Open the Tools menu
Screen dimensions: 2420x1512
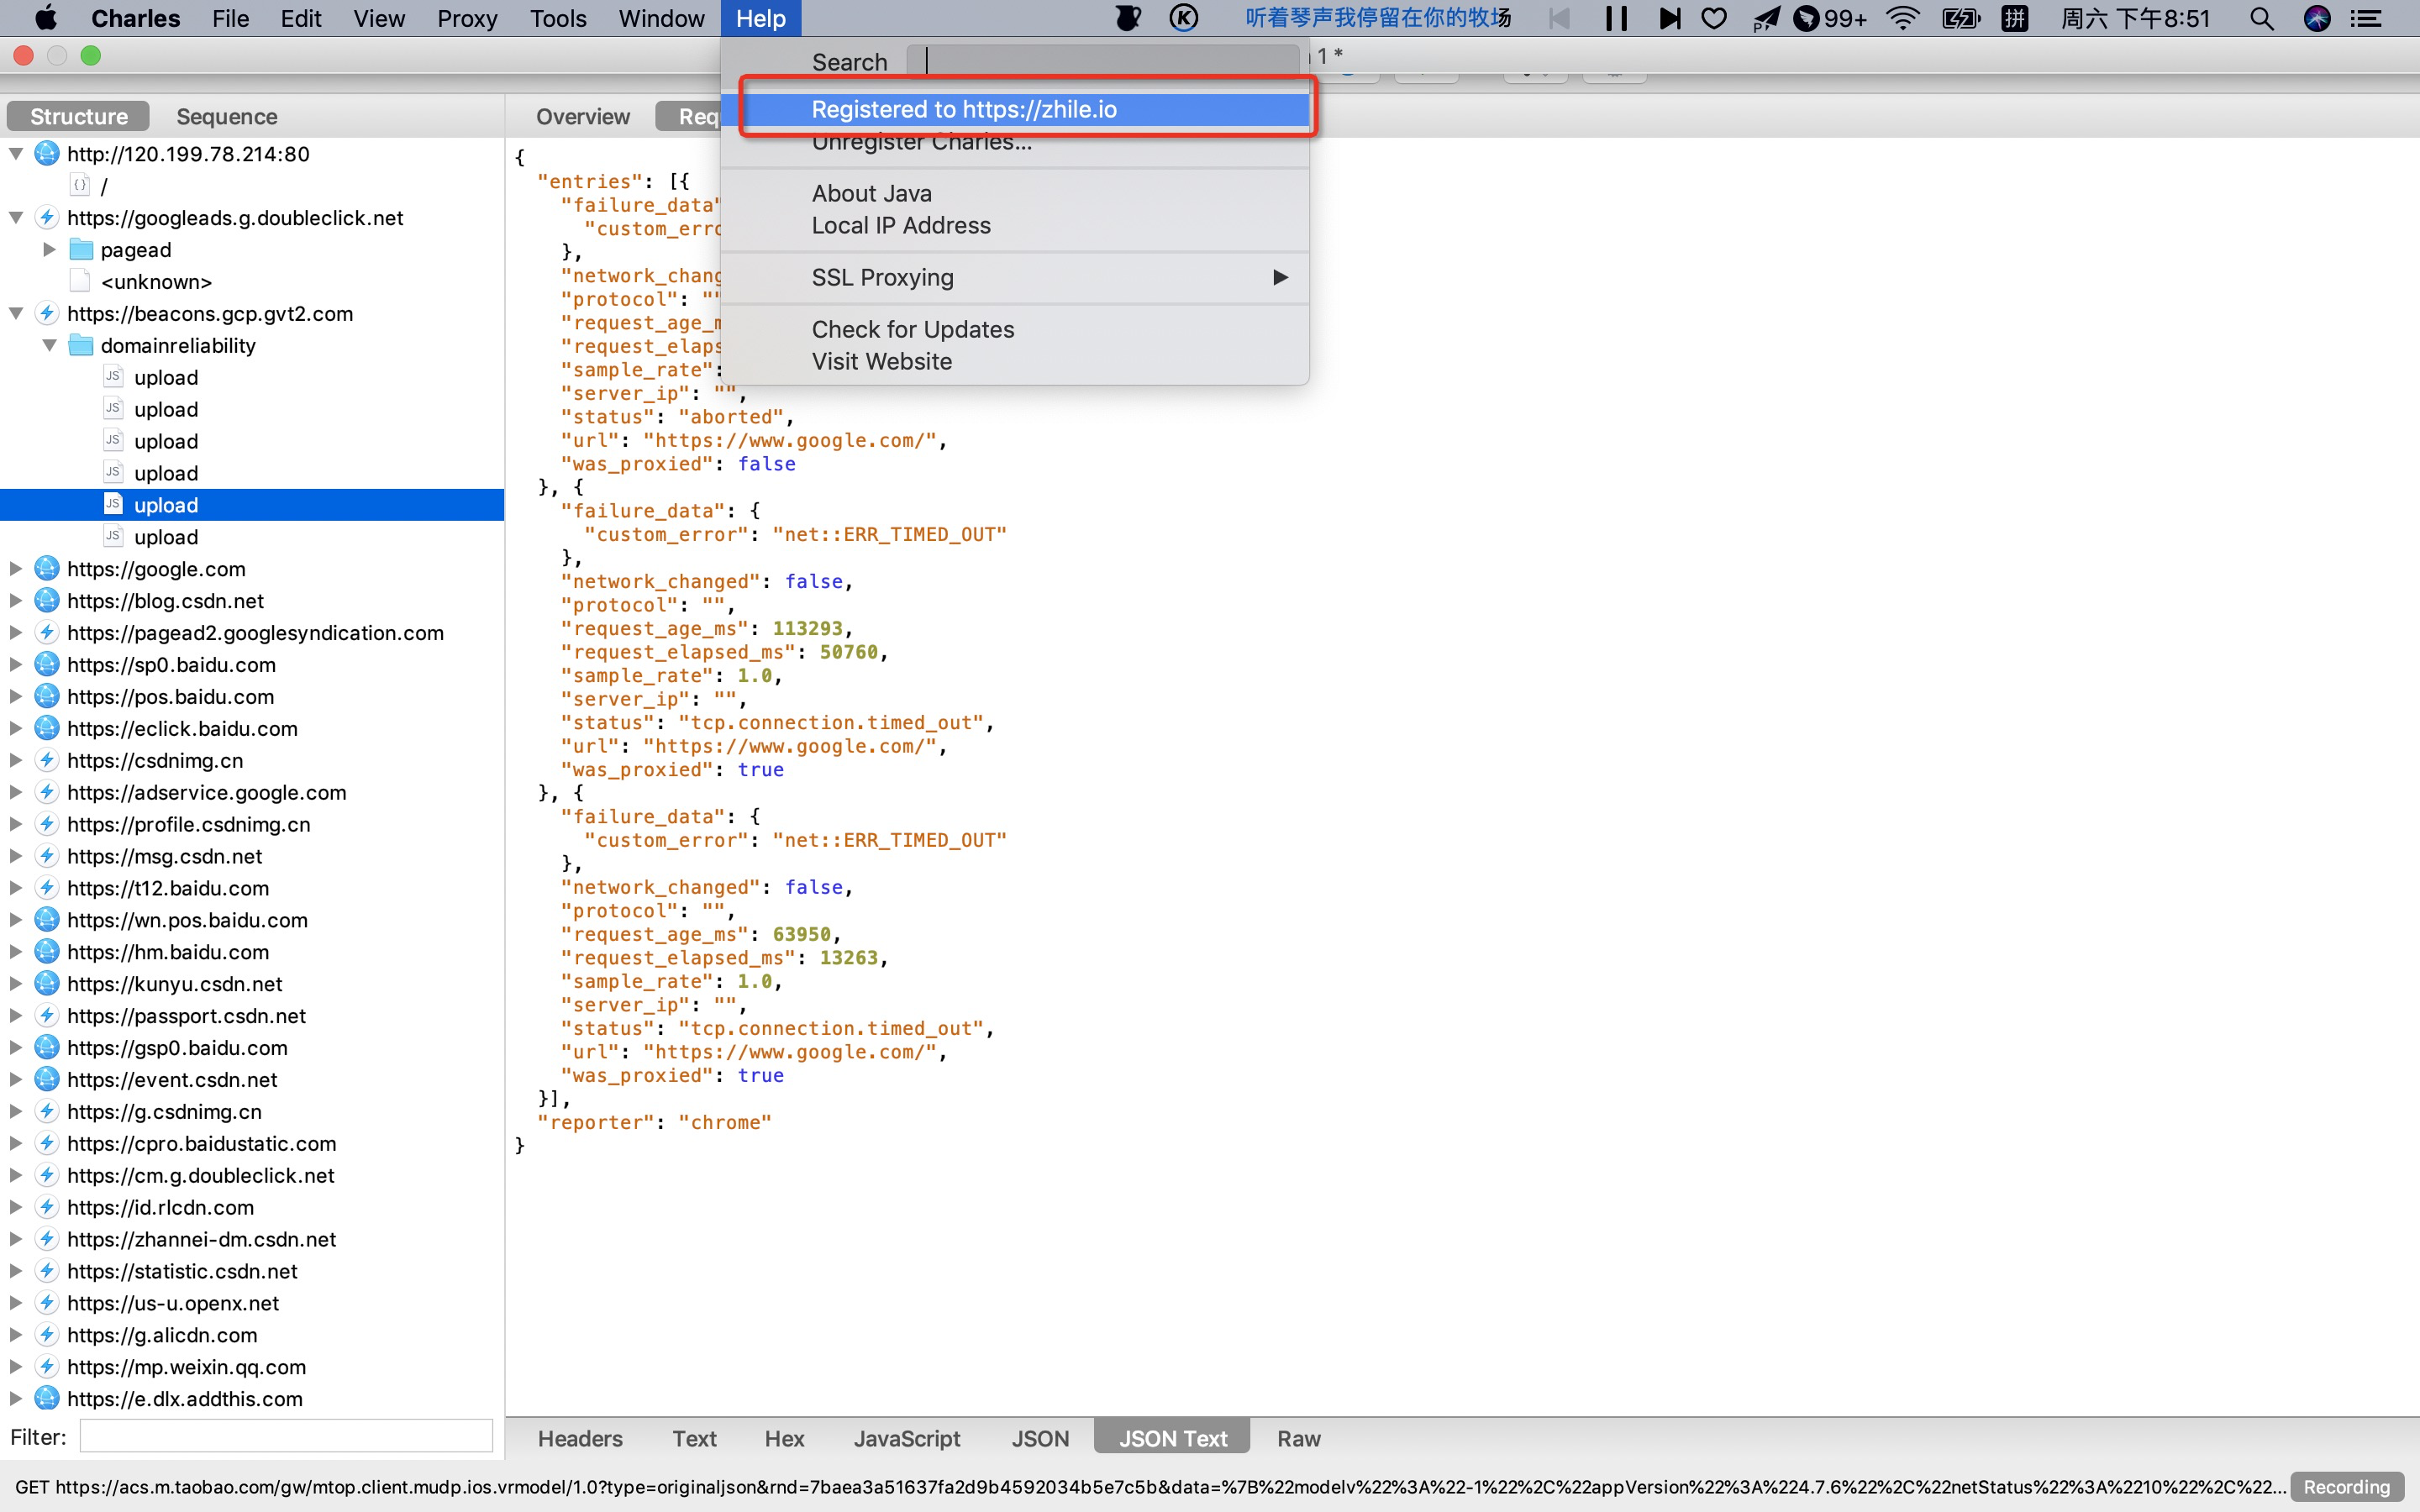[x=558, y=18]
